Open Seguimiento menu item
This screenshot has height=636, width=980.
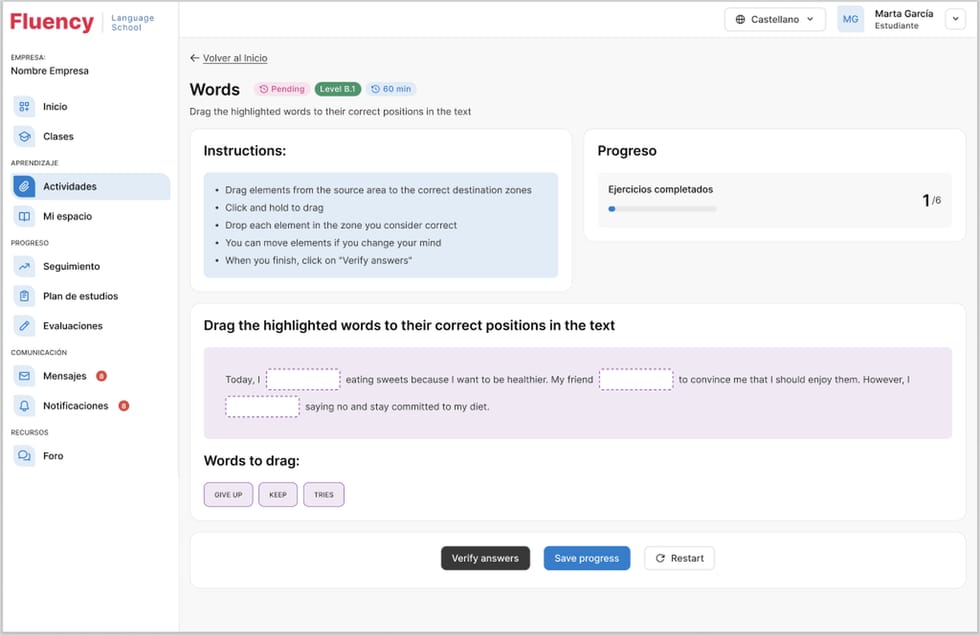90,266
